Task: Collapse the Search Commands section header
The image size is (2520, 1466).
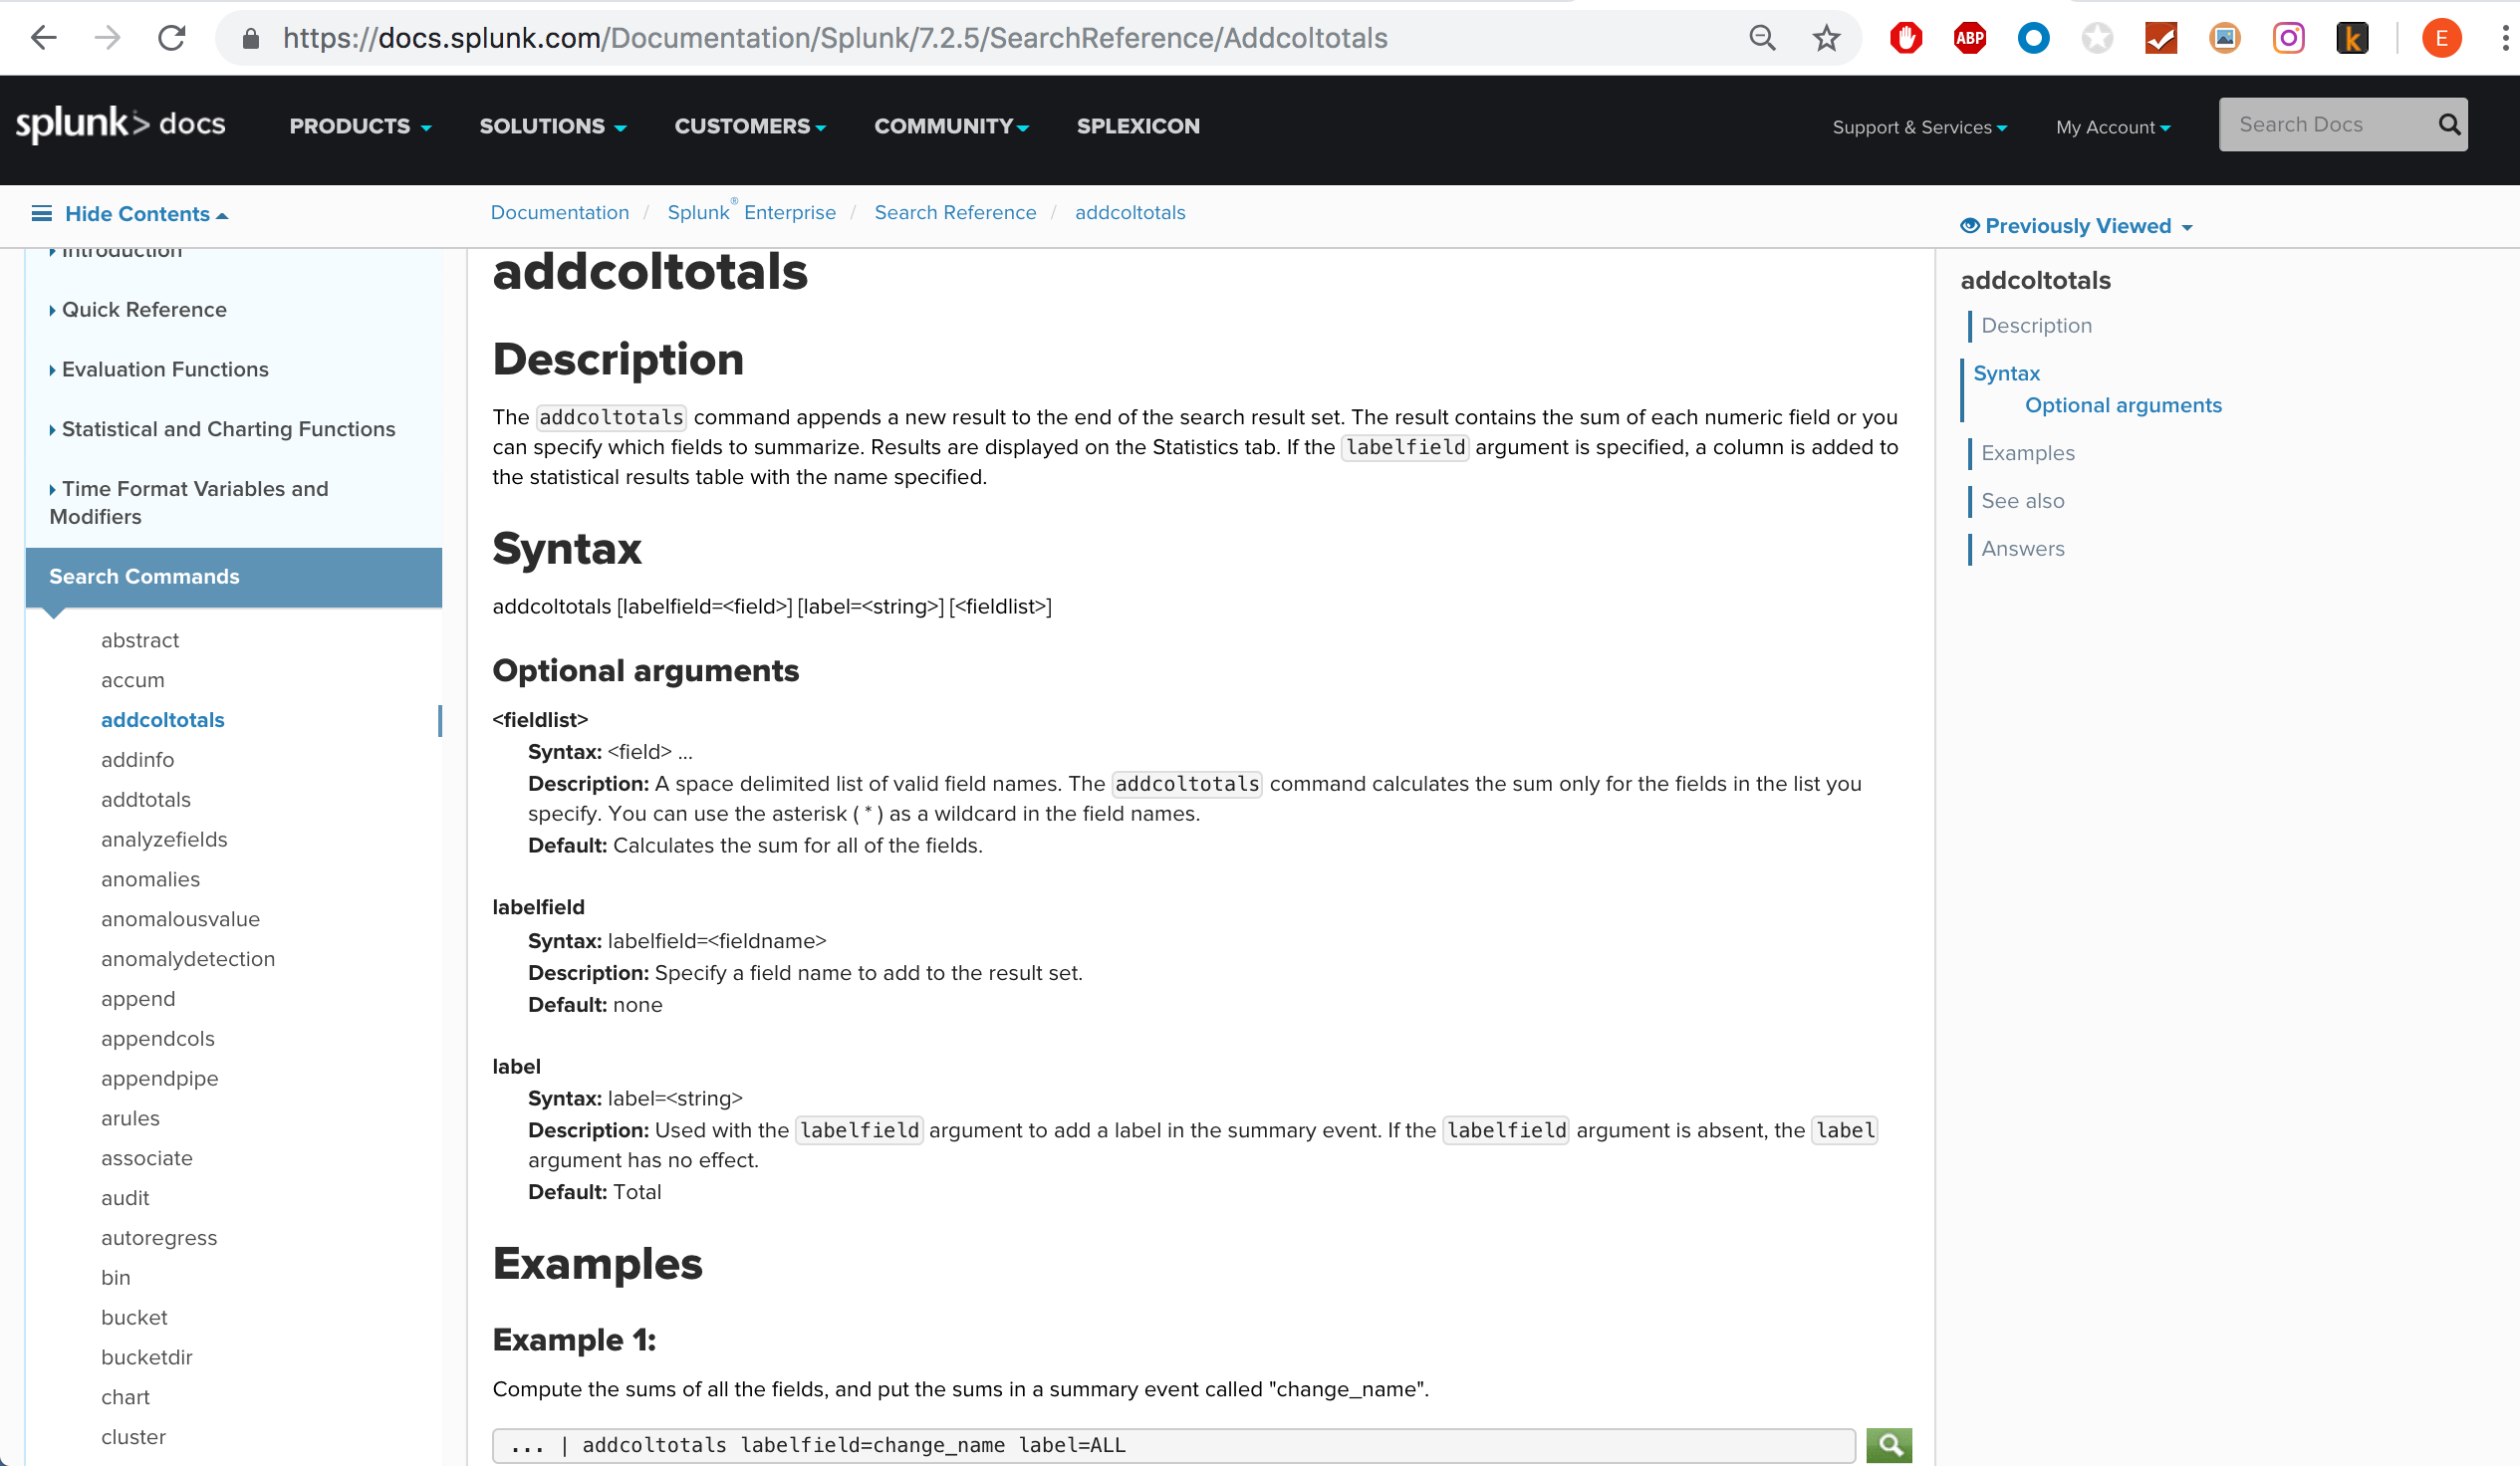Action: (x=234, y=577)
